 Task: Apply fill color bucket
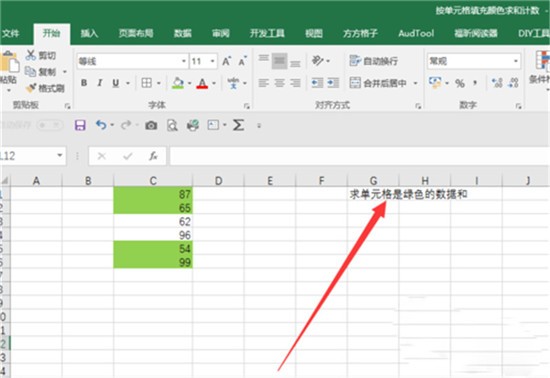click(178, 83)
